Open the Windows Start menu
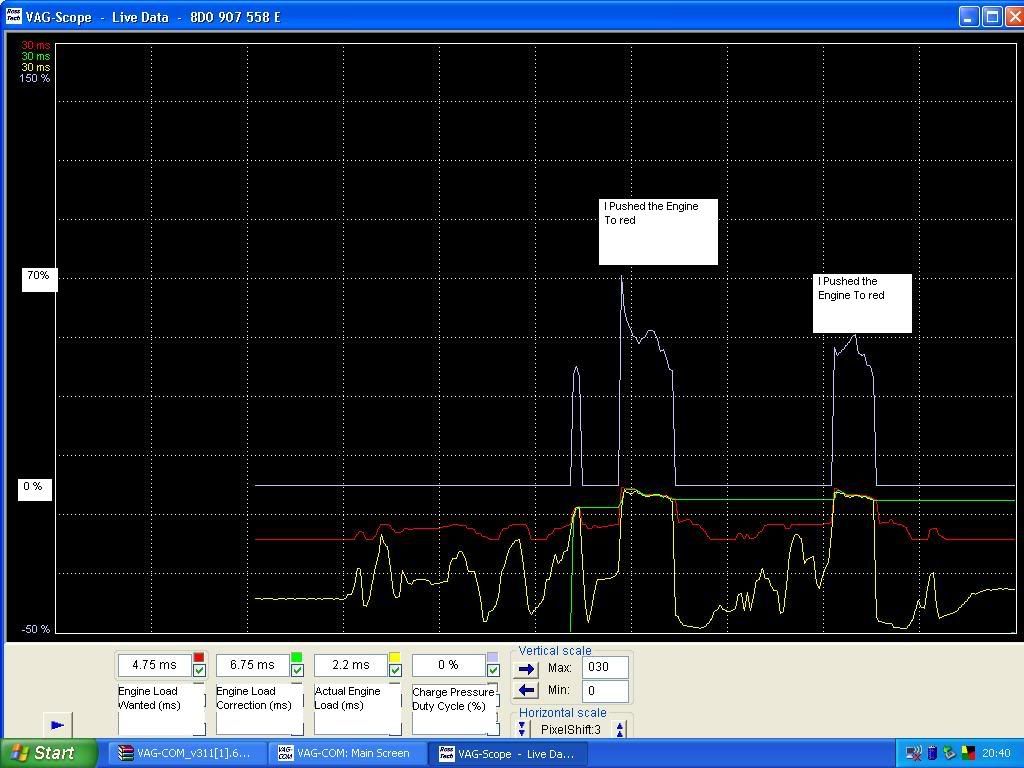The image size is (1024, 768). pos(44,753)
